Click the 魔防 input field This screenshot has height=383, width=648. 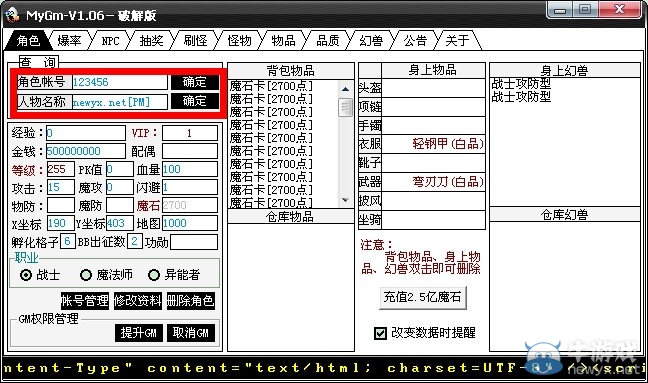coord(119,205)
